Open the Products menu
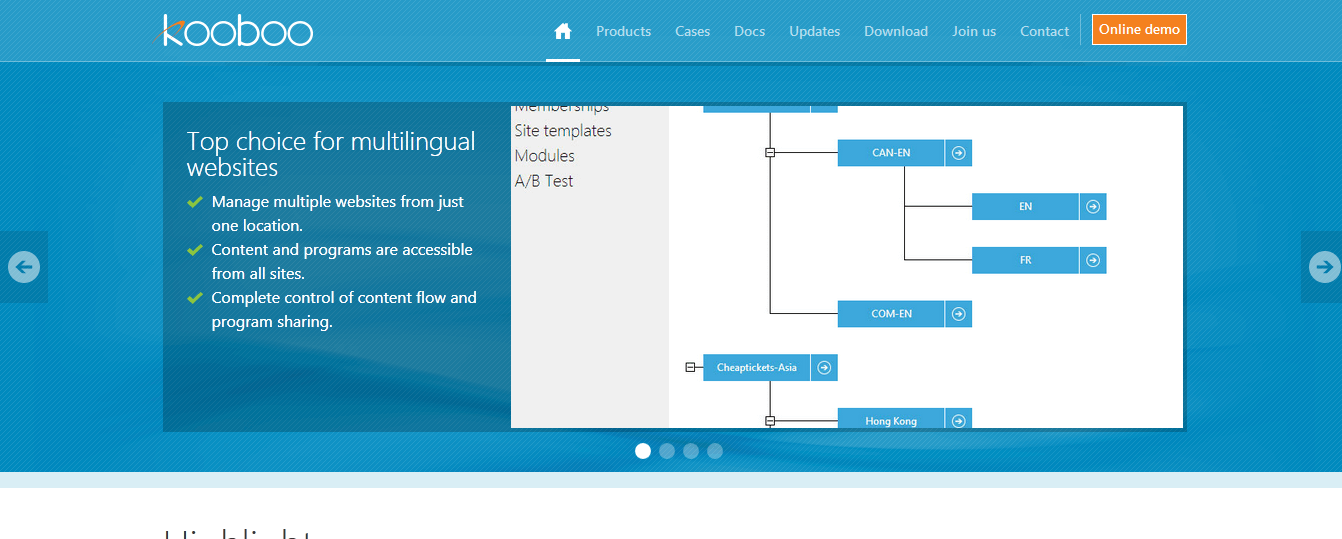This screenshot has width=1342, height=539. [x=623, y=31]
